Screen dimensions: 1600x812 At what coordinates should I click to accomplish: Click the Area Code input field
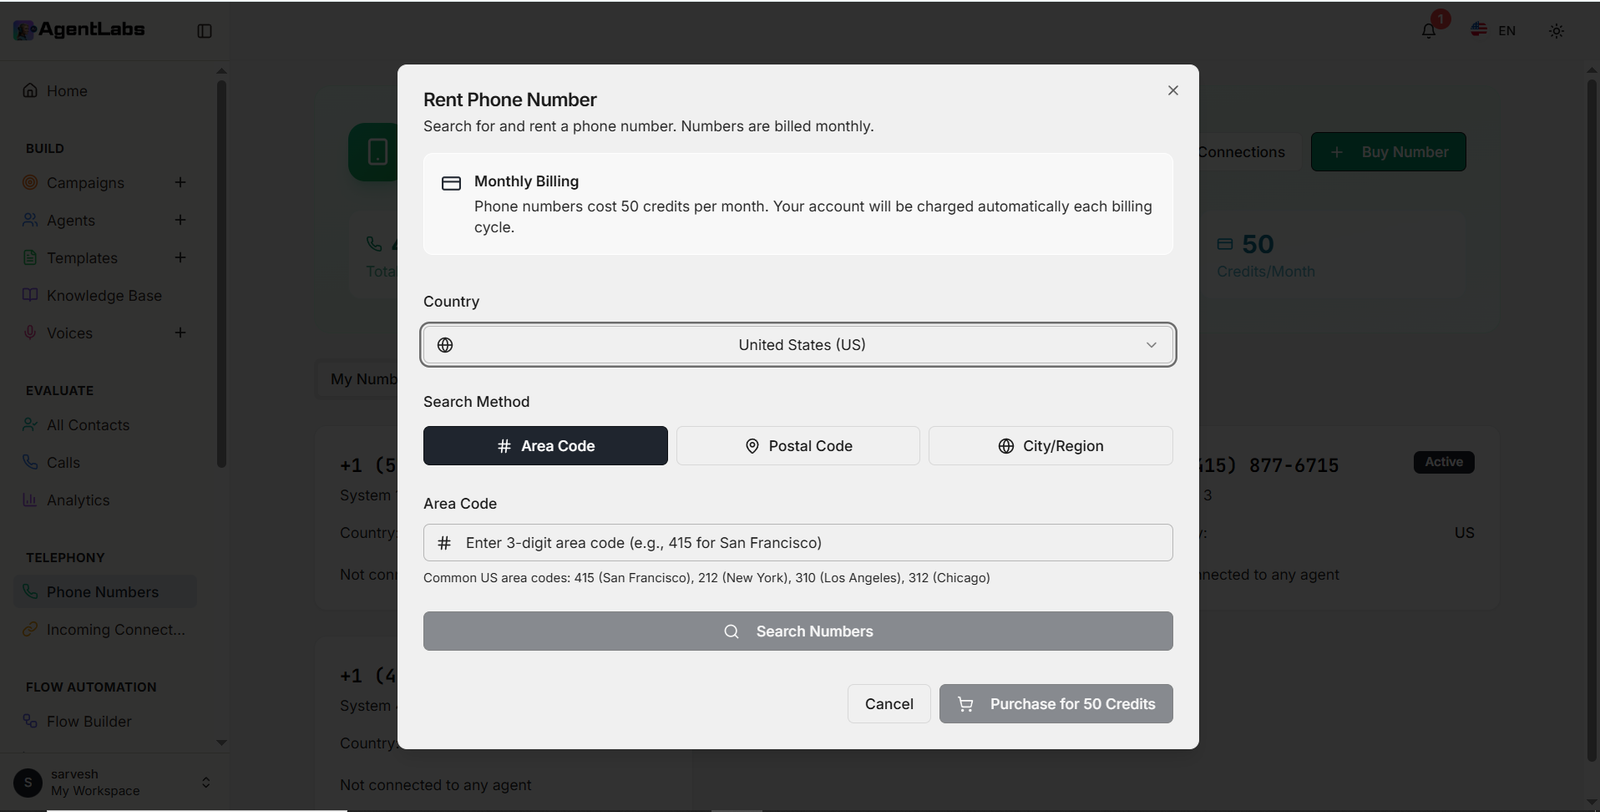pos(797,542)
